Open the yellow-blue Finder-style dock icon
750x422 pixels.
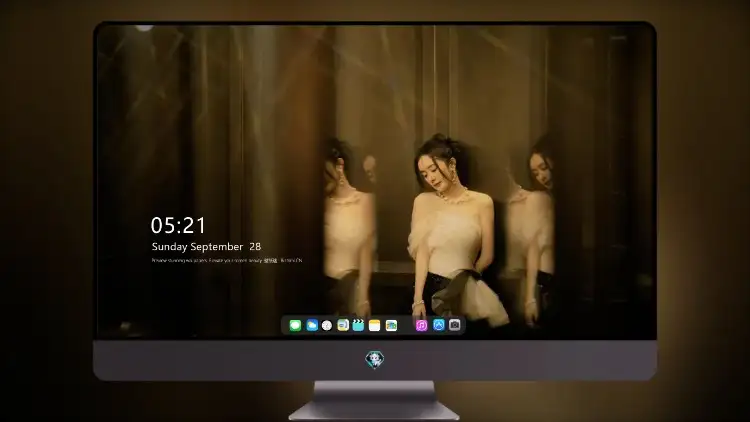point(343,325)
